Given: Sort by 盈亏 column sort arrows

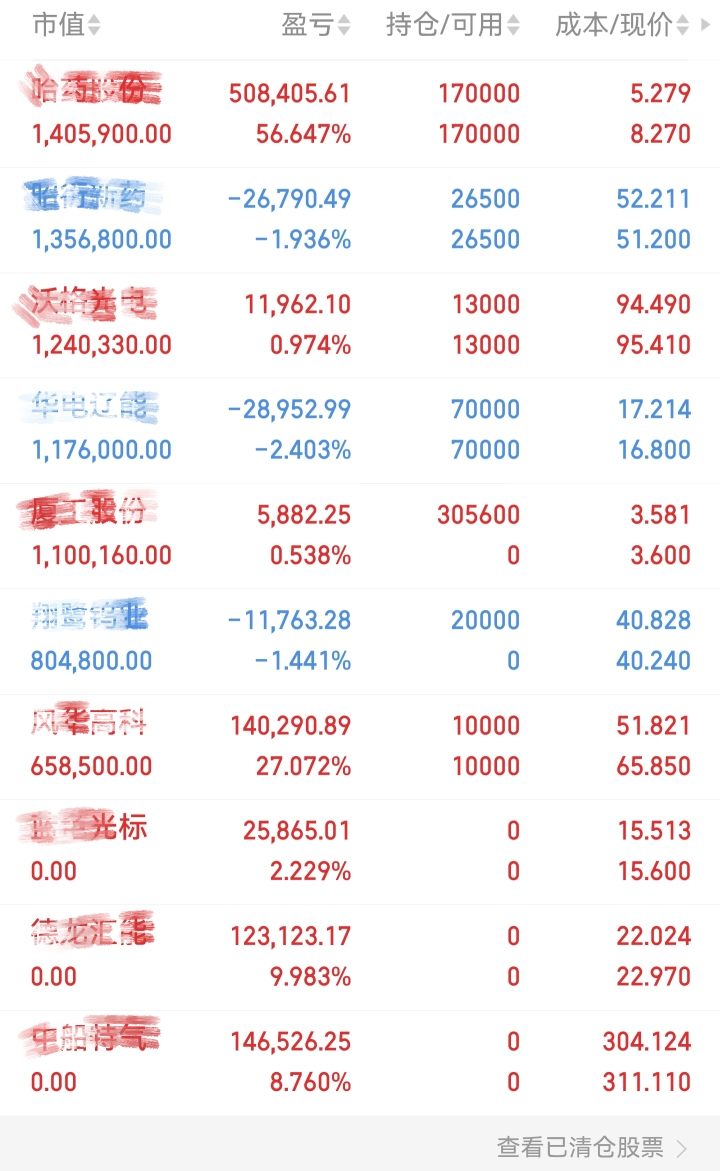Looking at the screenshot, I should coord(344,25).
